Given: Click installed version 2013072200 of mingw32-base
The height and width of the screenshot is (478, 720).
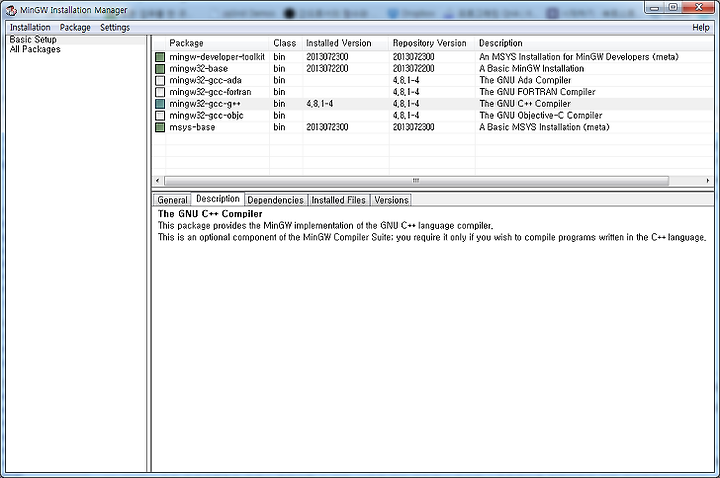Looking at the screenshot, I should (327, 69).
